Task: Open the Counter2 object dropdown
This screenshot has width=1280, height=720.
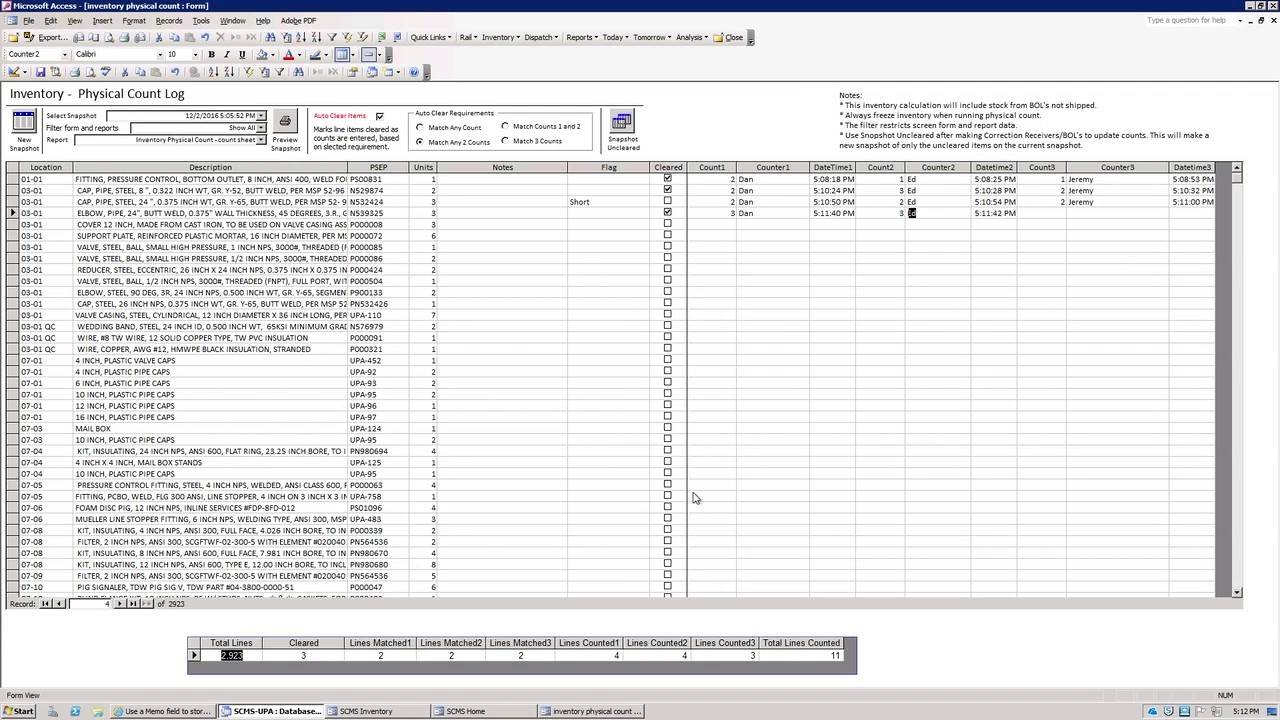Action: coord(65,54)
